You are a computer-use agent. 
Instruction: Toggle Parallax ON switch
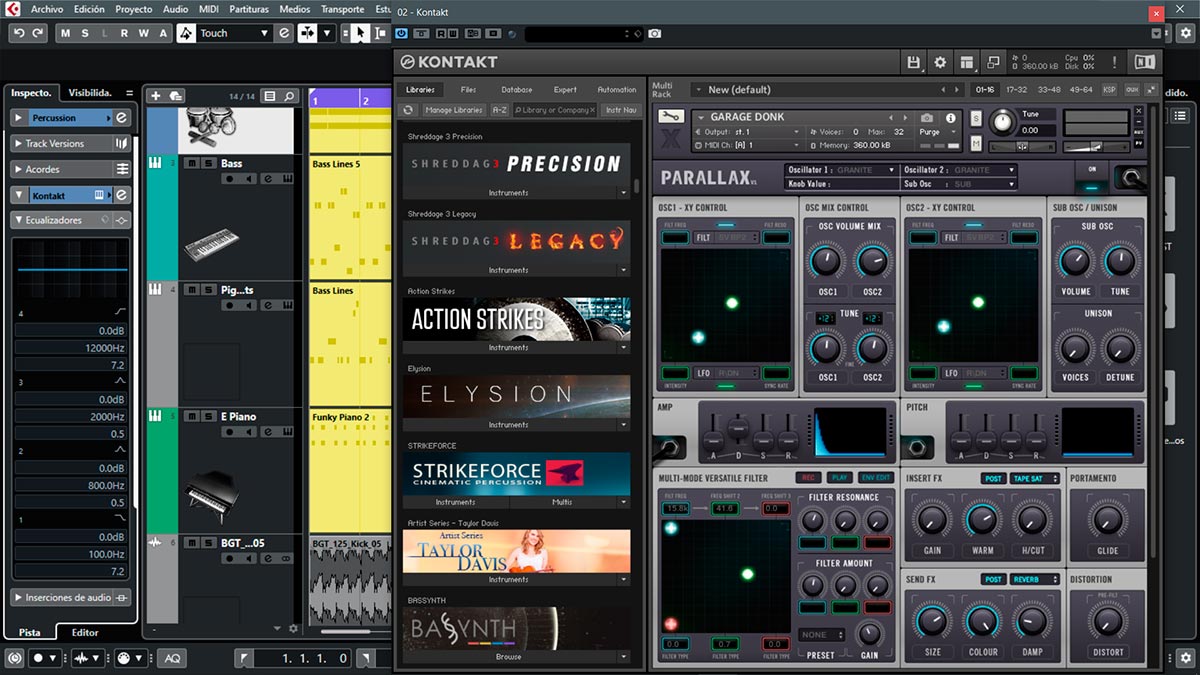coord(1092,178)
